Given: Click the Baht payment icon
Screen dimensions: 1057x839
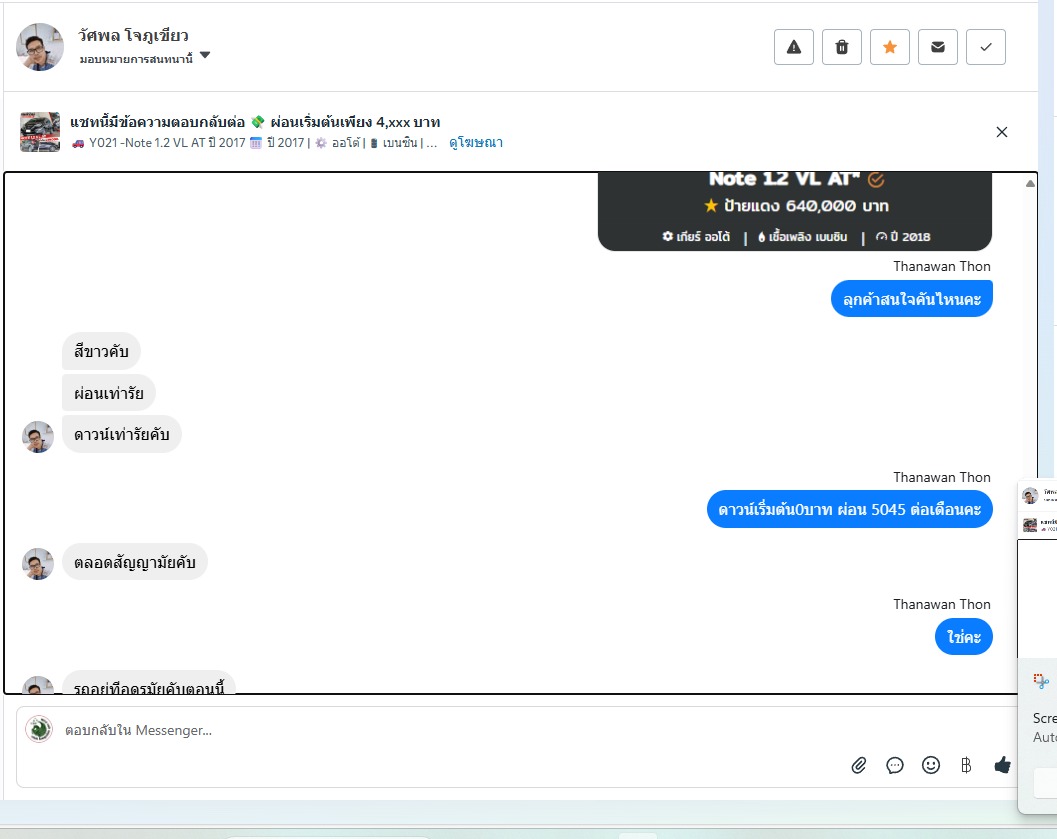Looking at the screenshot, I should click(966, 765).
